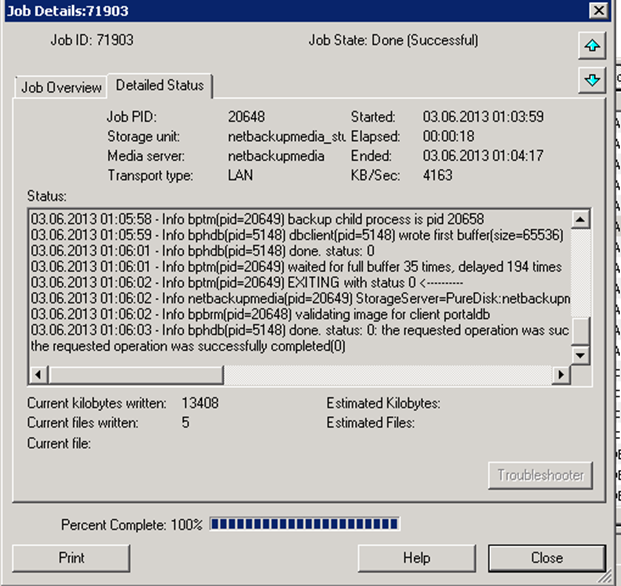Click 'Job ID: 71903' text
The image size is (621, 586).
pyautogui.click(x=92, y=40)
